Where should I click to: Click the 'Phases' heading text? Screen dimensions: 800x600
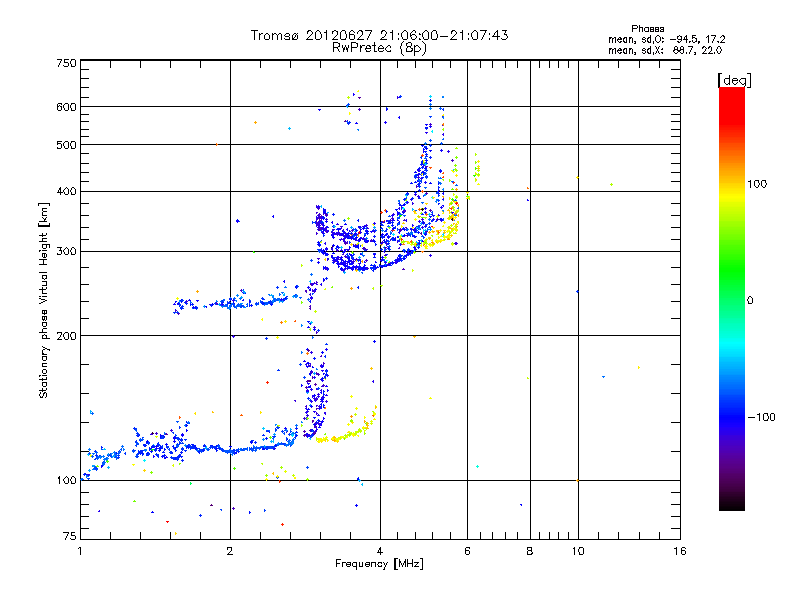coord(647,29)
